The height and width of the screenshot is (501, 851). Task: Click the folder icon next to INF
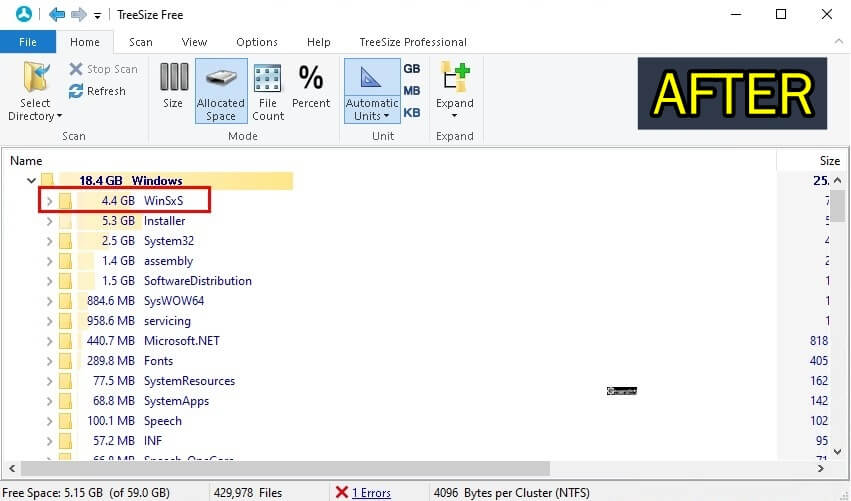pos(66,442)
